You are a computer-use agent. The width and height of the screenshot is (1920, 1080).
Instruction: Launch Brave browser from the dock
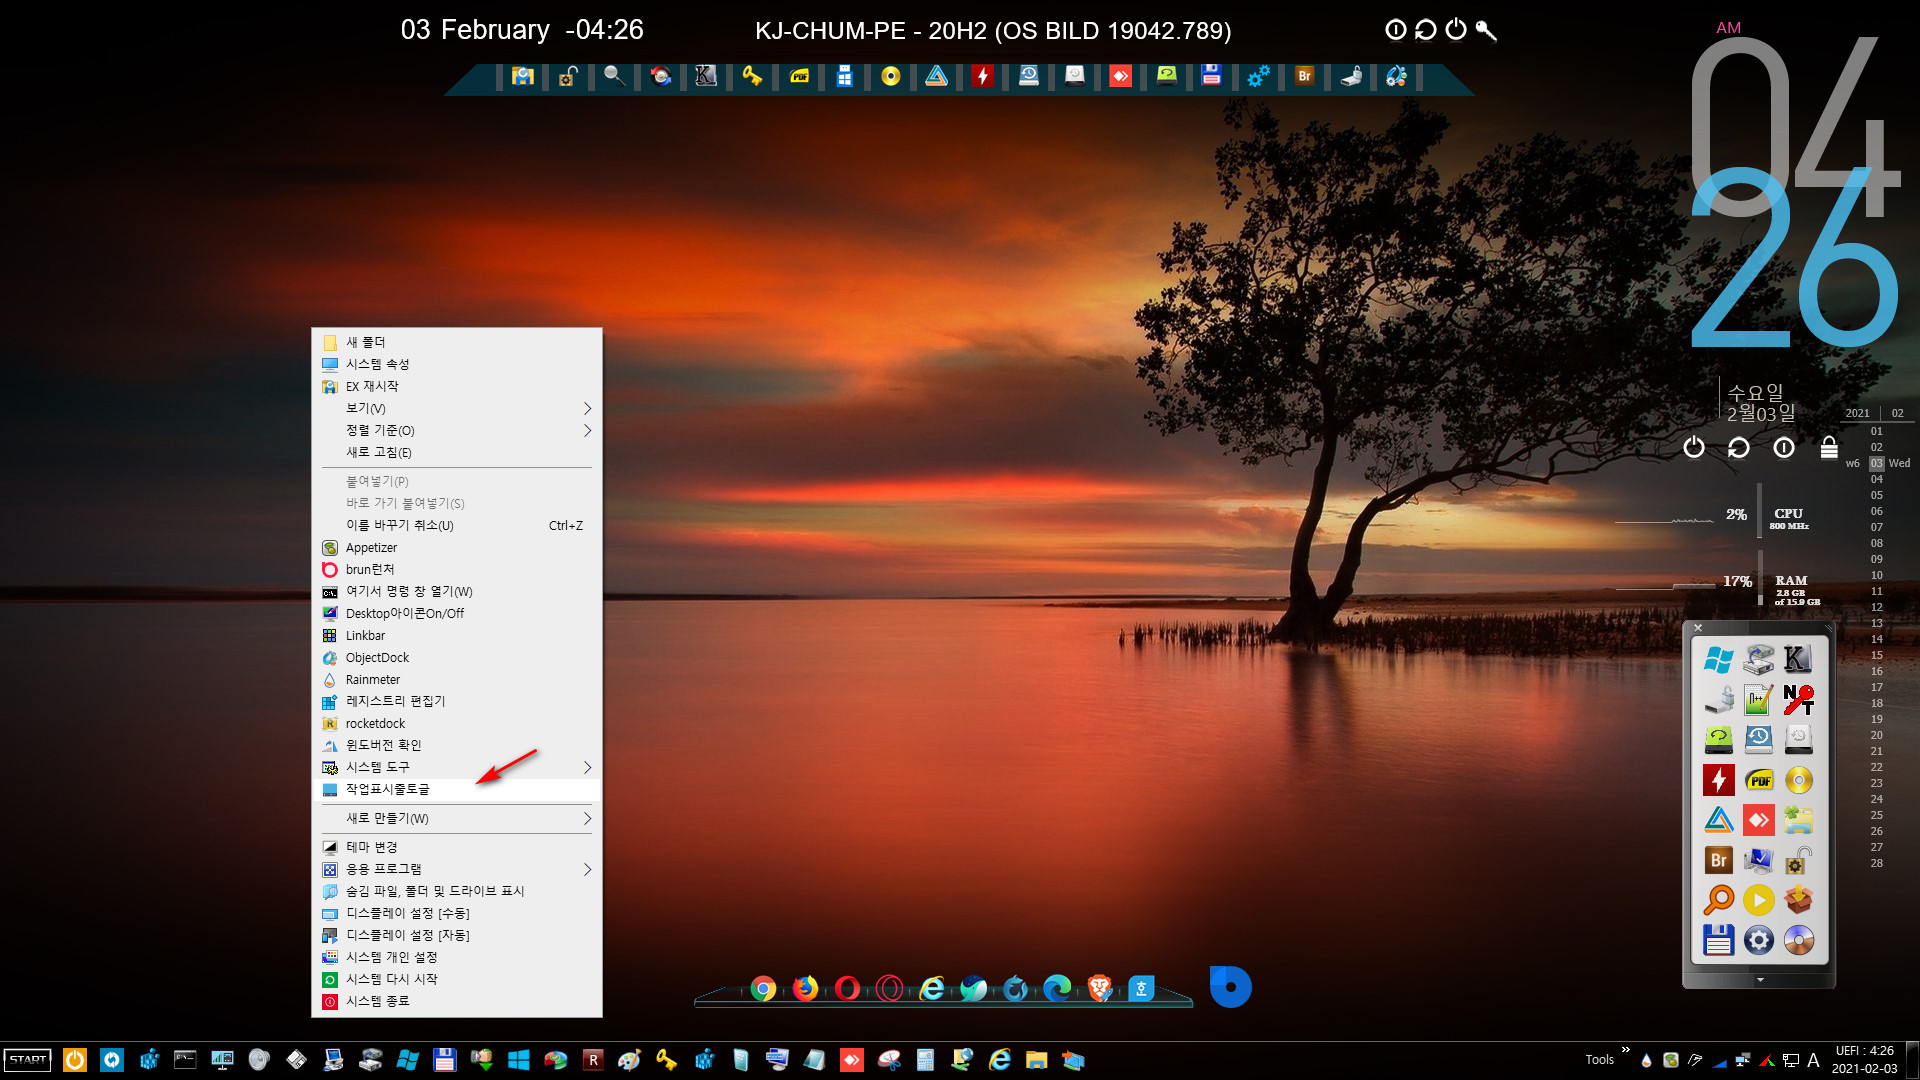pos(1100,989)
